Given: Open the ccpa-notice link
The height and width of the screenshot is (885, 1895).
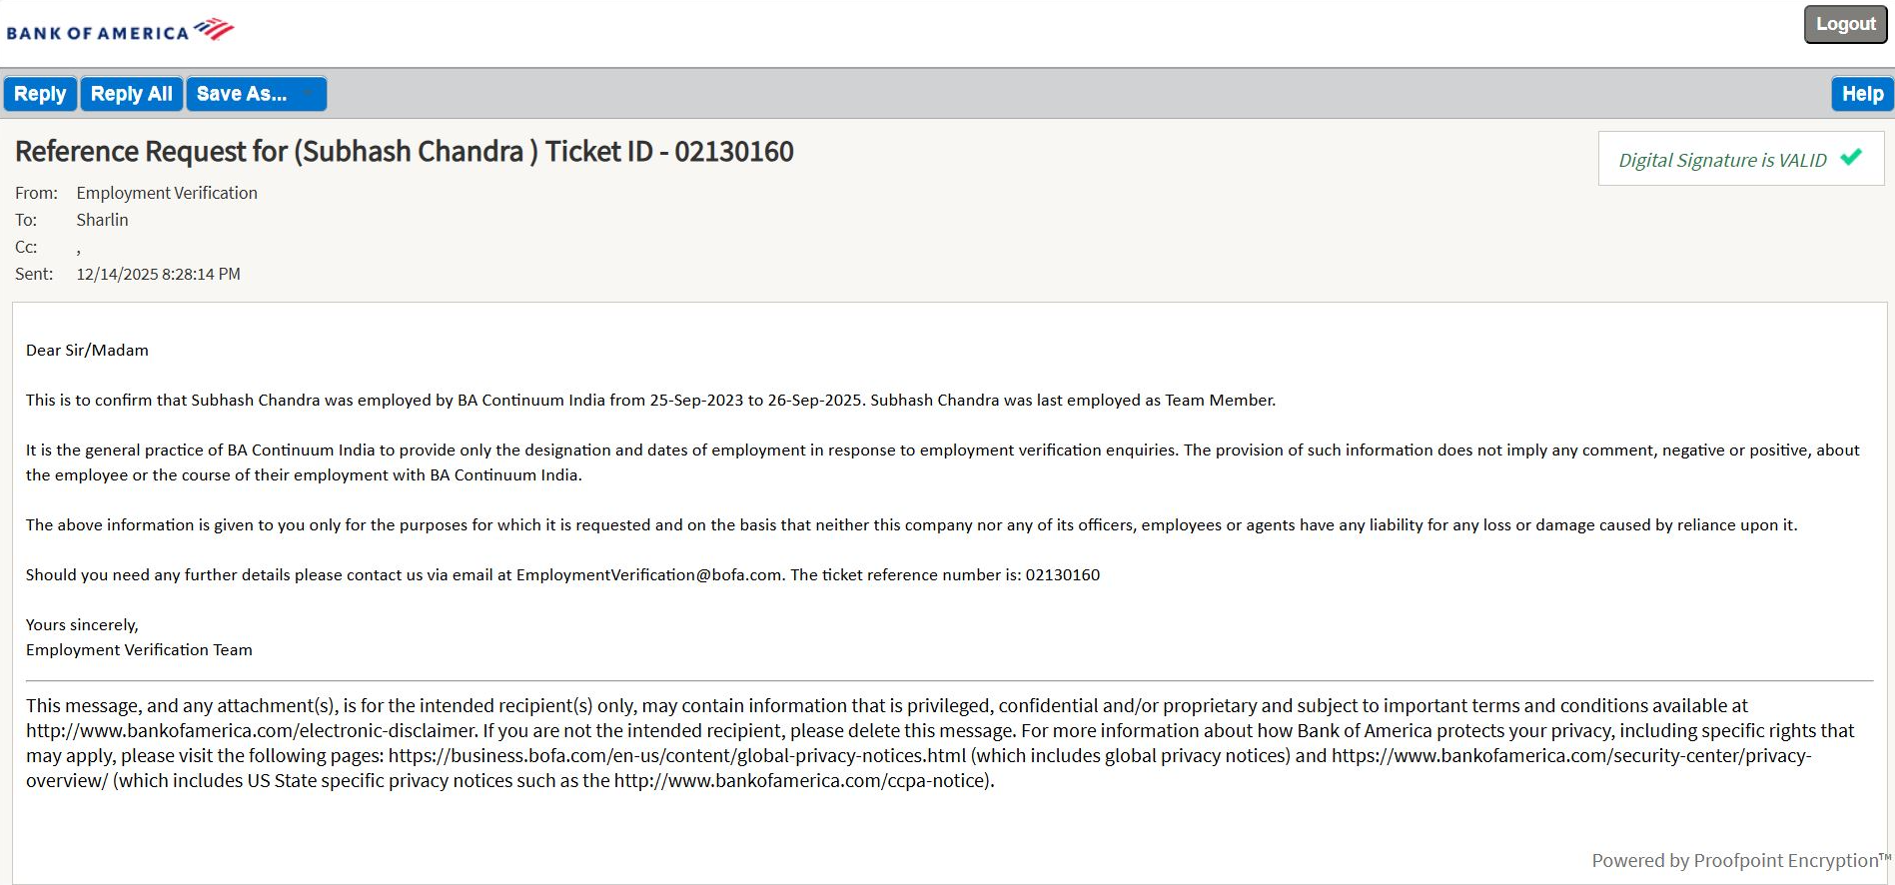Looking at the screenshot, I should pyautogui.click(x=802, y=781).
